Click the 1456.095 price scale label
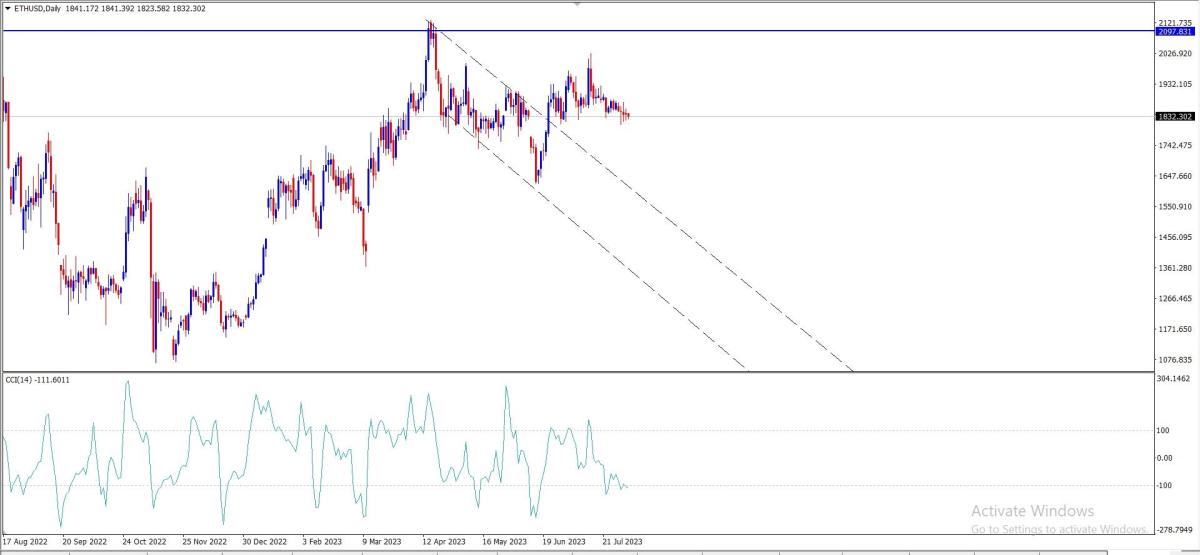 coord(1174,238)
